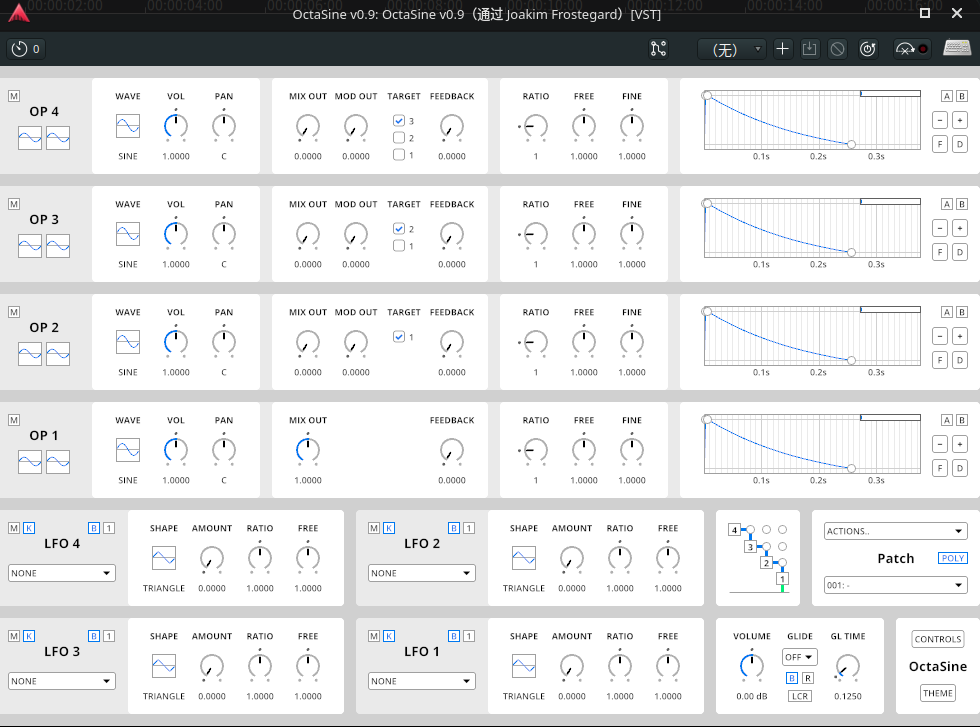
Task: Uncheck OP 4 target 3 checkbox
Action: coord(399,120)
